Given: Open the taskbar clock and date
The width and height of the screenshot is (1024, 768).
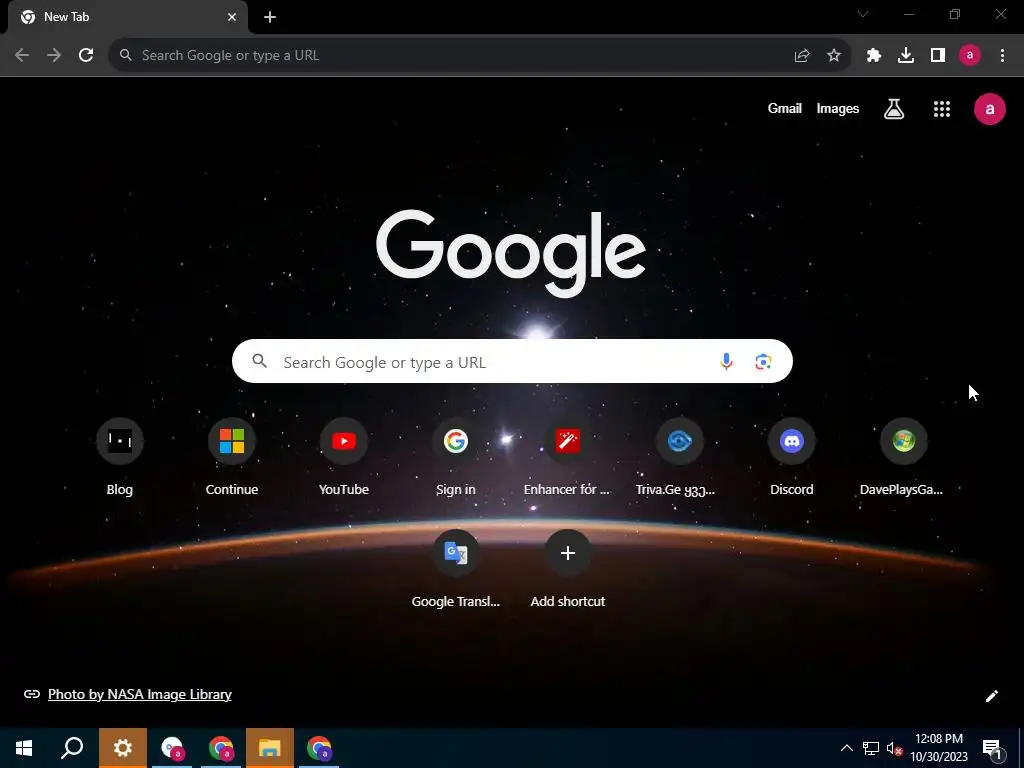Looking at the screenshot, I should tap(939, 748).
